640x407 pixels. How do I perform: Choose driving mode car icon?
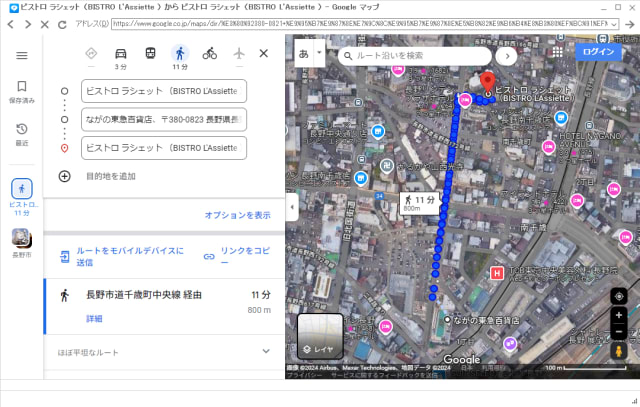click(120, 53)
